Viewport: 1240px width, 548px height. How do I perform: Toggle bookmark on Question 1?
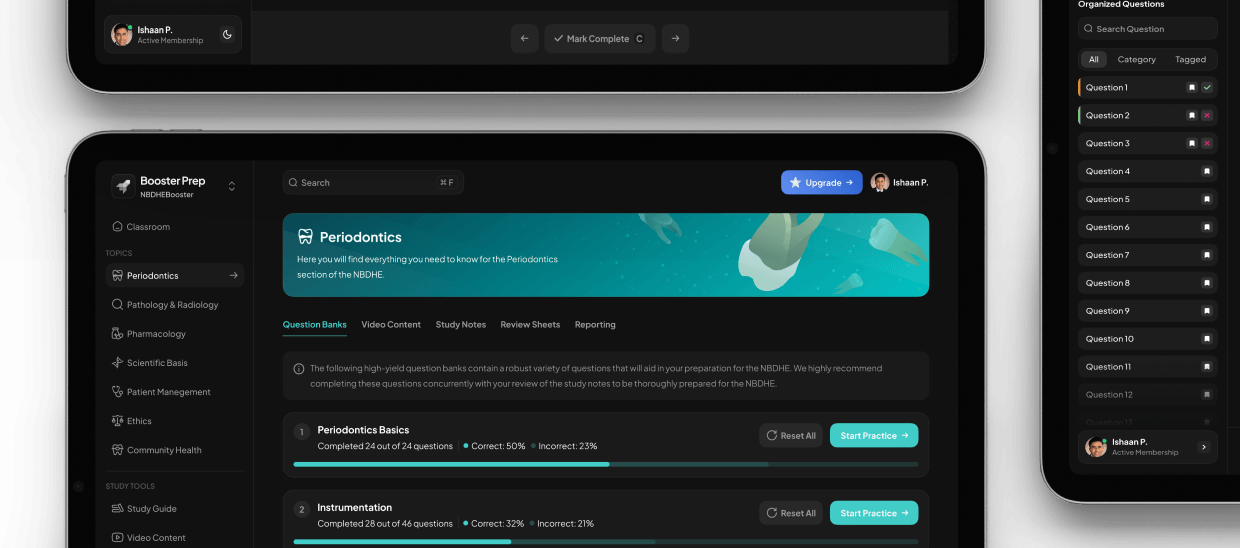tap(1192, 87)
